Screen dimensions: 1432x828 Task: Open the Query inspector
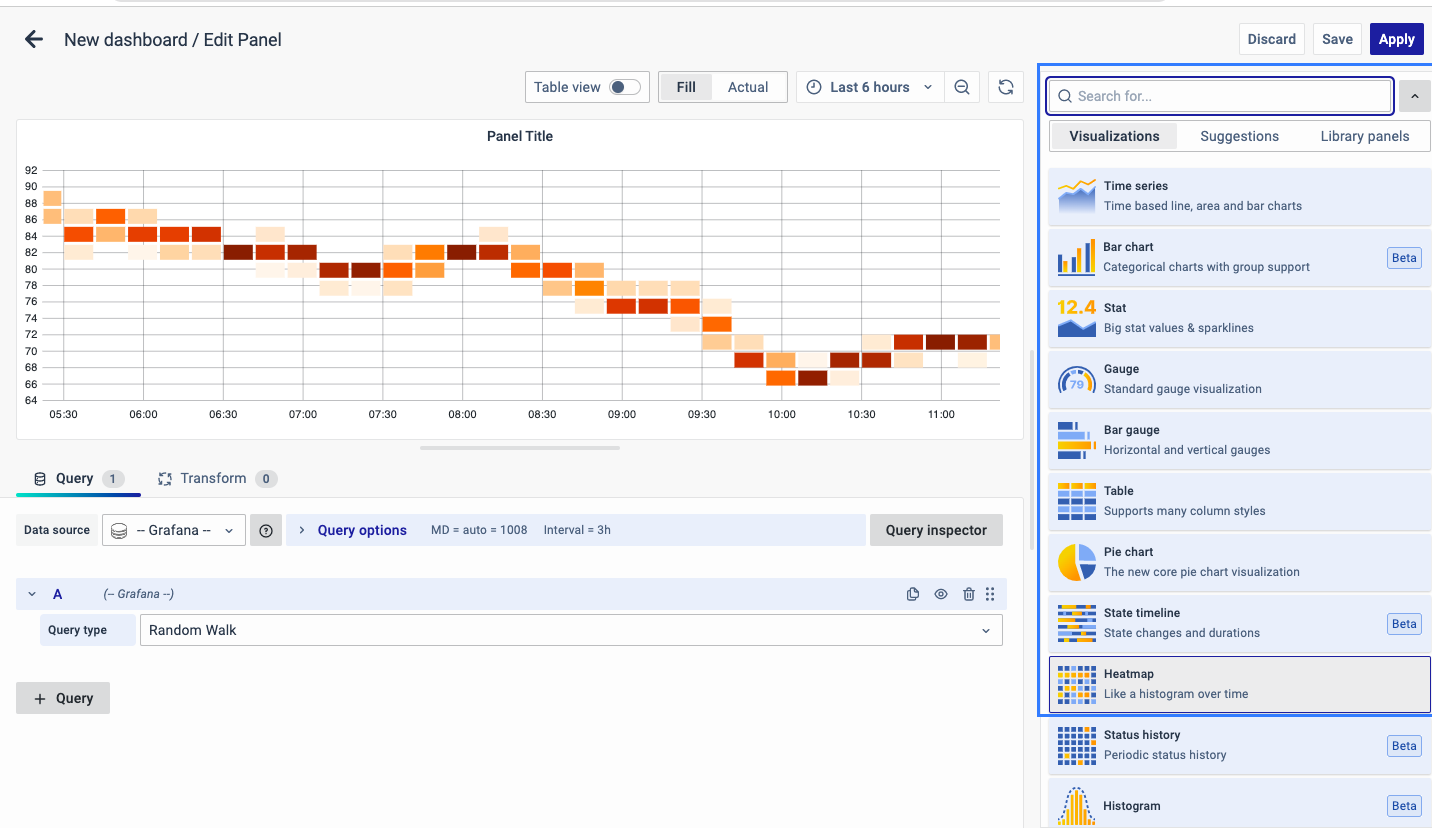point(936,530)
